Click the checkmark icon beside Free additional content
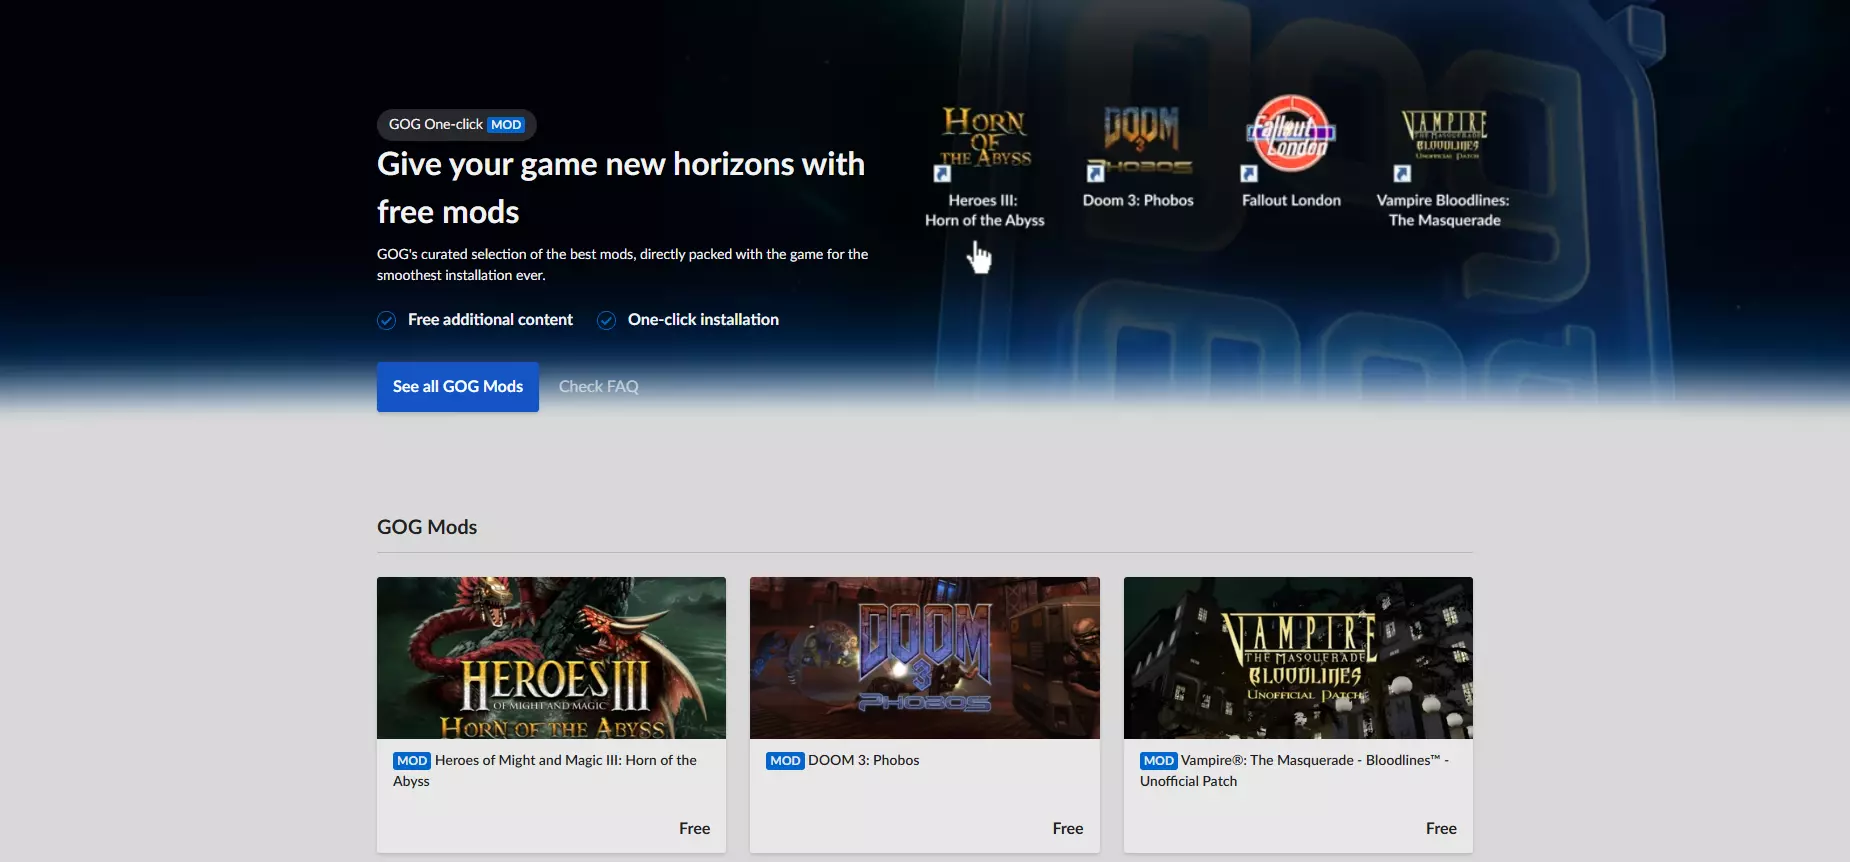The image size is (1850, 862). tap(386, 320)
